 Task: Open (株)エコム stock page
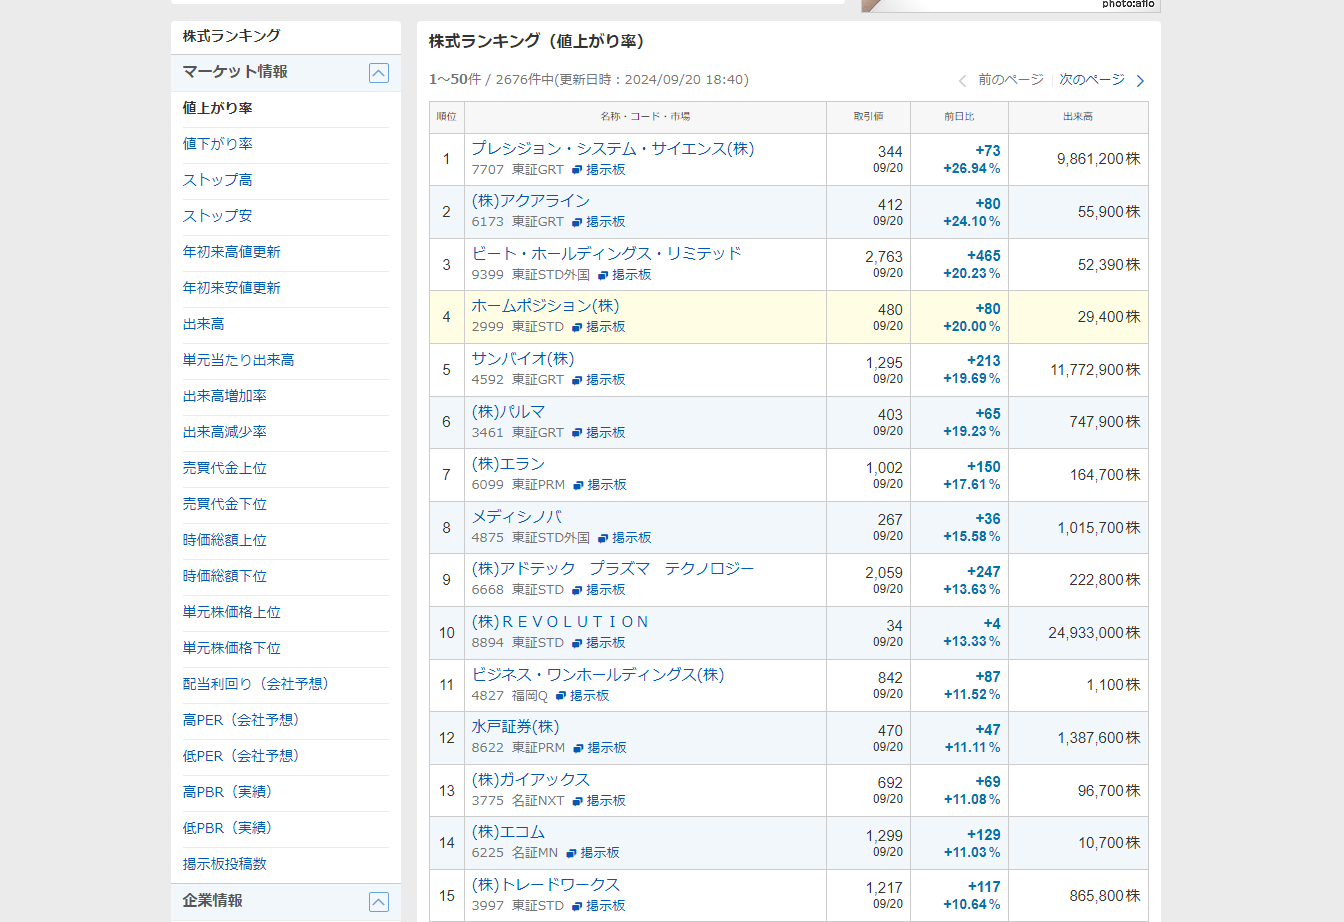click(508, 832)
